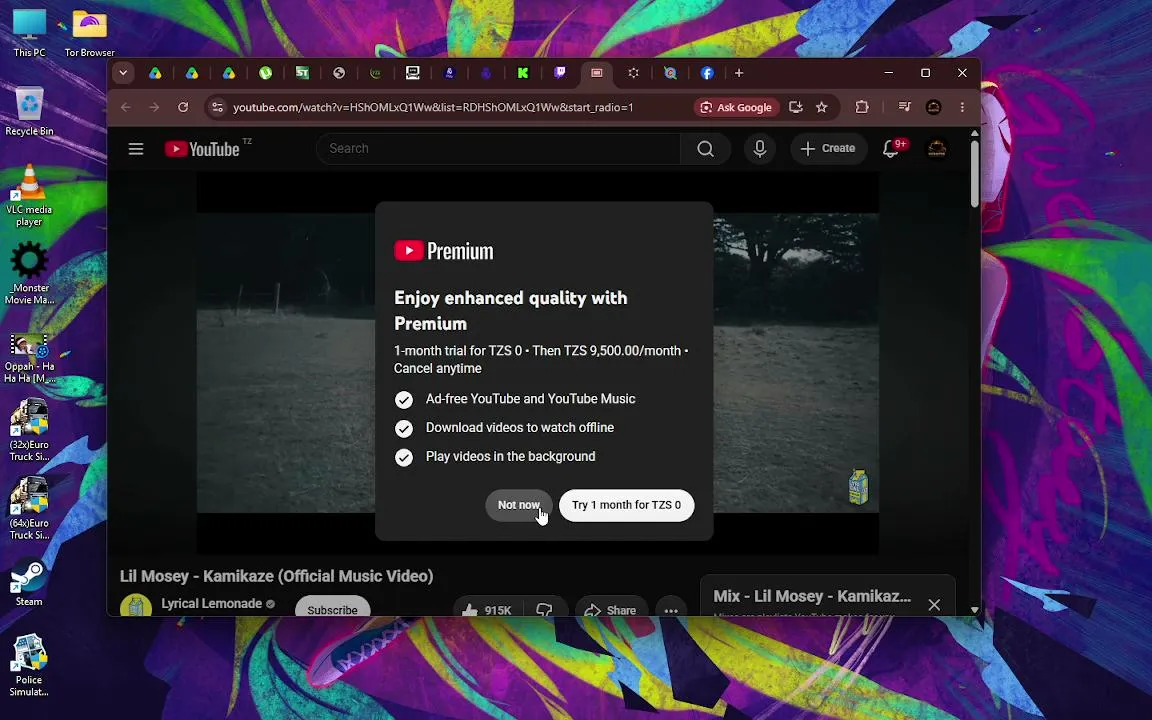Click the page vertical scrollbar thumb
The height and width of the screenshot is (720, 1152).
coord(974,174)
